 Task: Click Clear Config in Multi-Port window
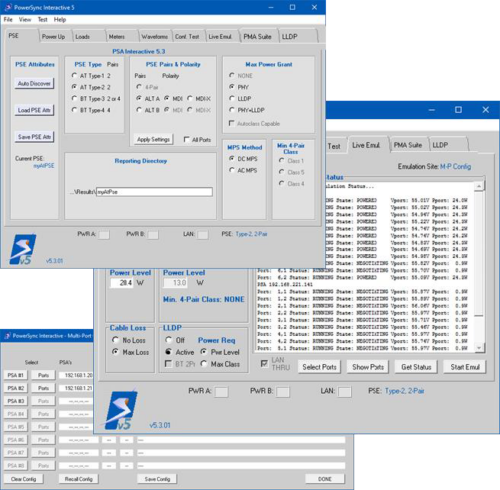coord(23,479)
